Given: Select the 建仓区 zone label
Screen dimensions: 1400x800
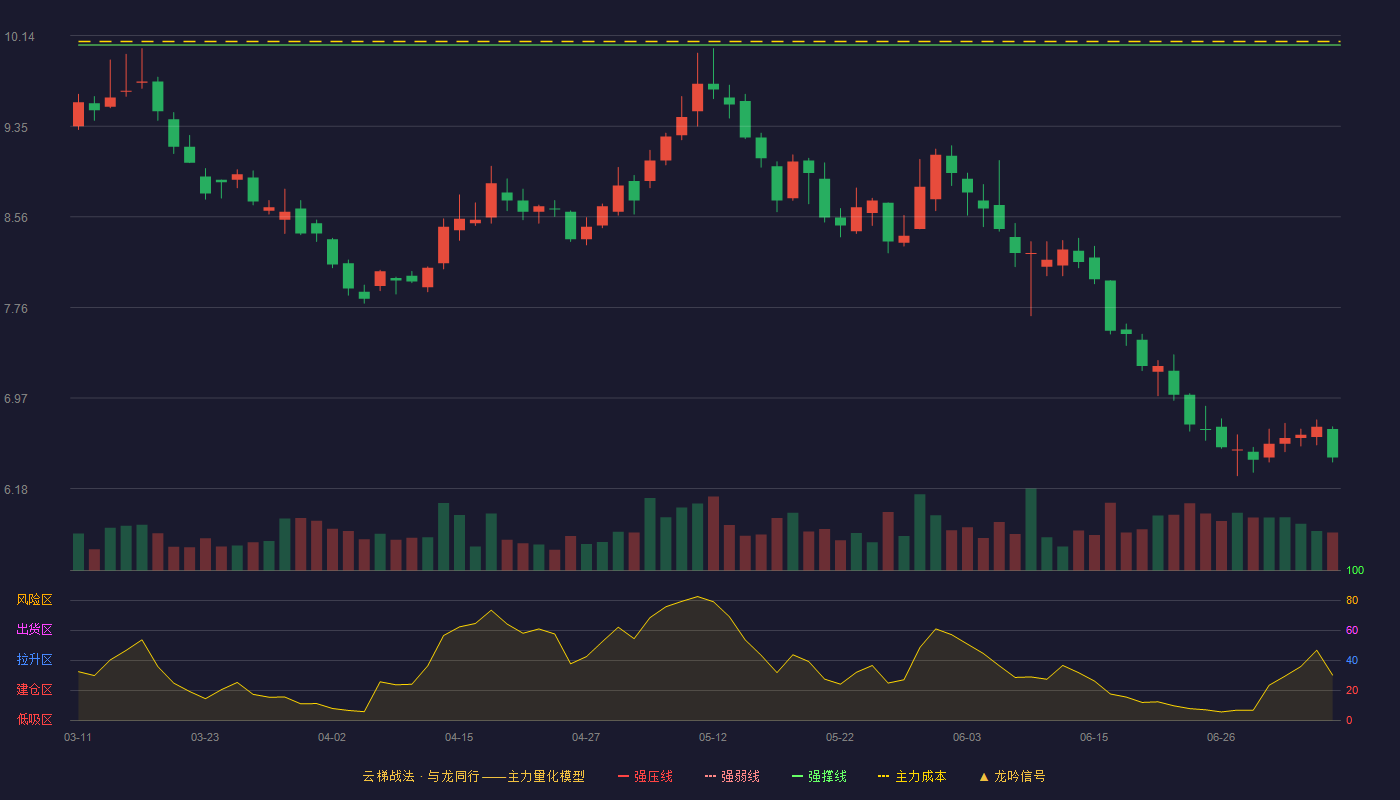Looking at the screenshot, I should (x=34, y=690).
